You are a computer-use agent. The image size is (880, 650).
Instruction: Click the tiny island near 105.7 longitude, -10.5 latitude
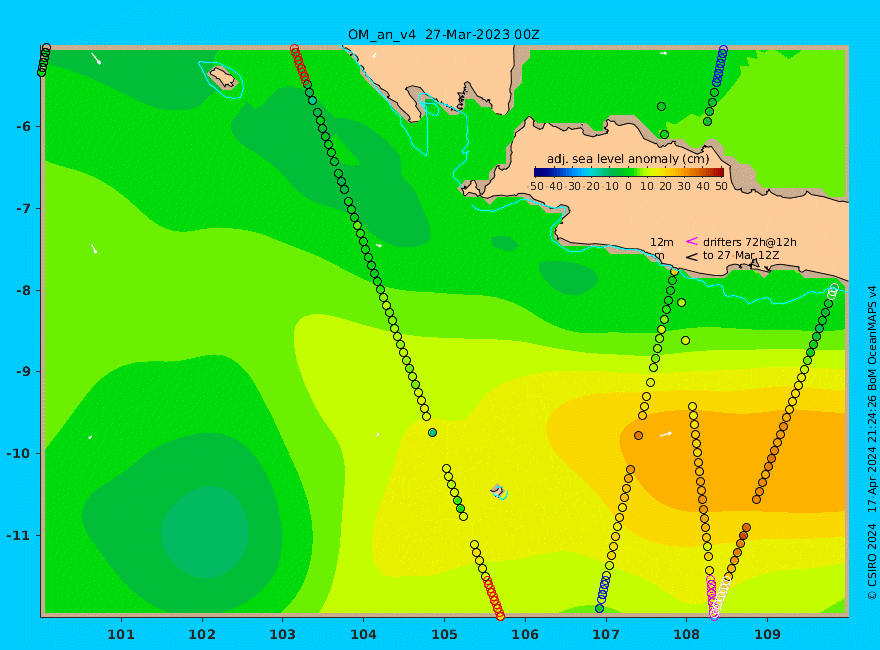(x=498, y=491)
